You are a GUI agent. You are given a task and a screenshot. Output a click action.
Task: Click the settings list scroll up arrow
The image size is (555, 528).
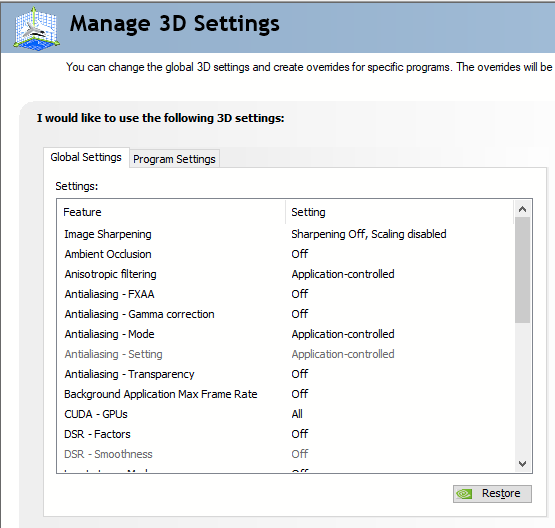(522, 210)
